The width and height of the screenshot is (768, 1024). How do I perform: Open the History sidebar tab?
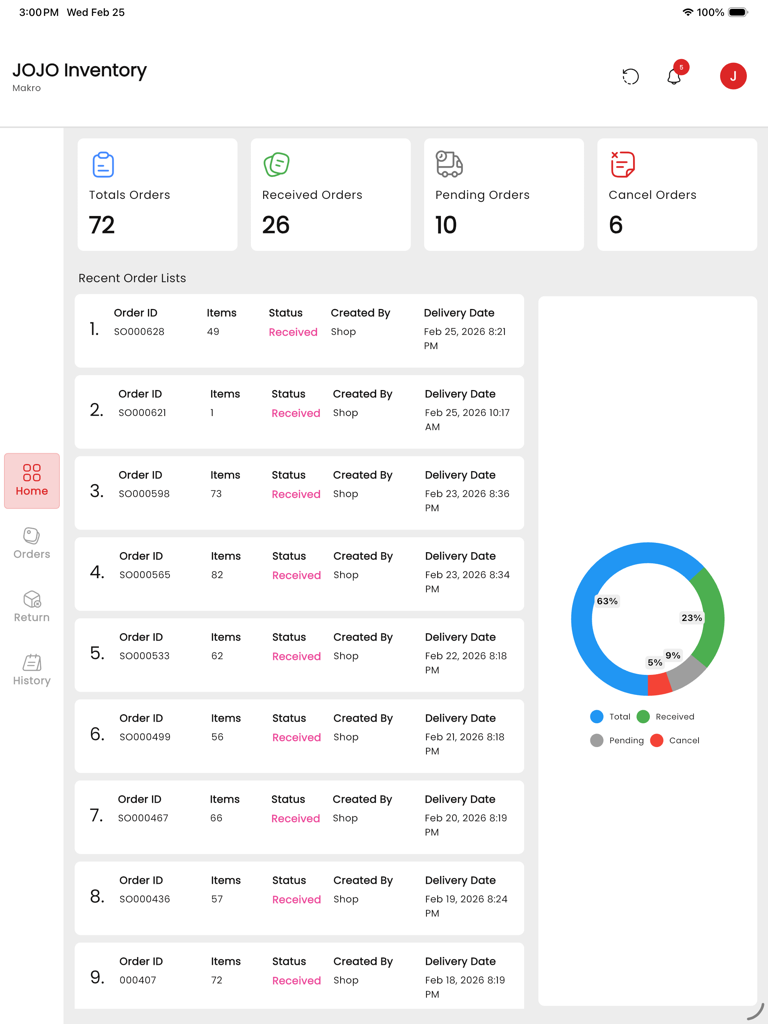tap(32, 670)
